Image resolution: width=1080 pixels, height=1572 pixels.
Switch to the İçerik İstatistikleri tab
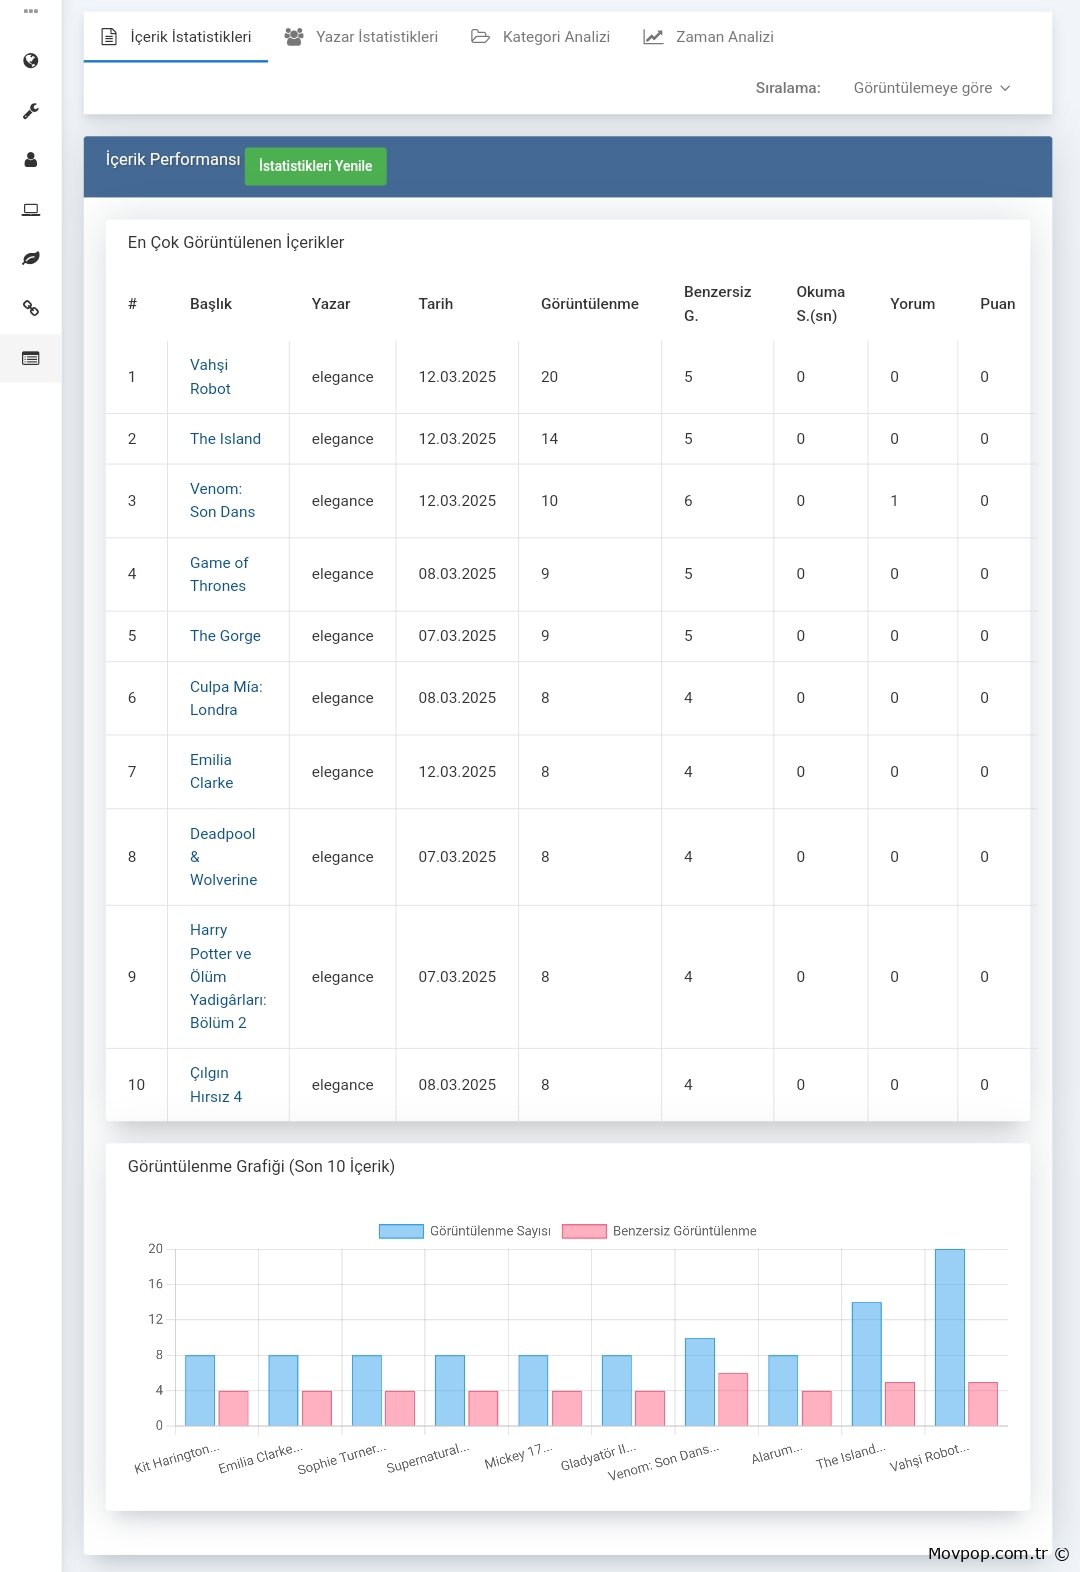click(176, 37)
